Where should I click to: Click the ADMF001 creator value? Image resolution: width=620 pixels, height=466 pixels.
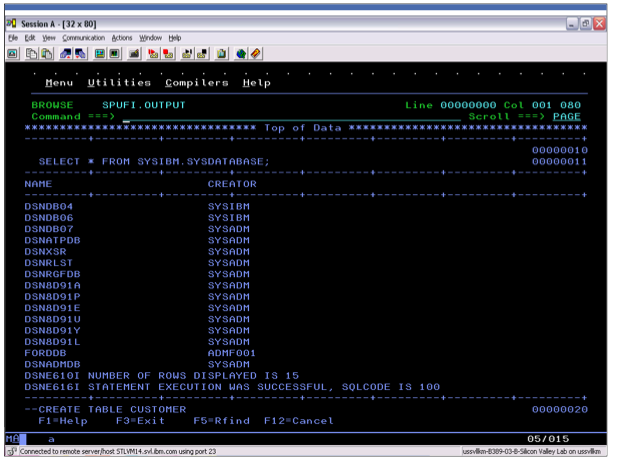click(232, 353)
